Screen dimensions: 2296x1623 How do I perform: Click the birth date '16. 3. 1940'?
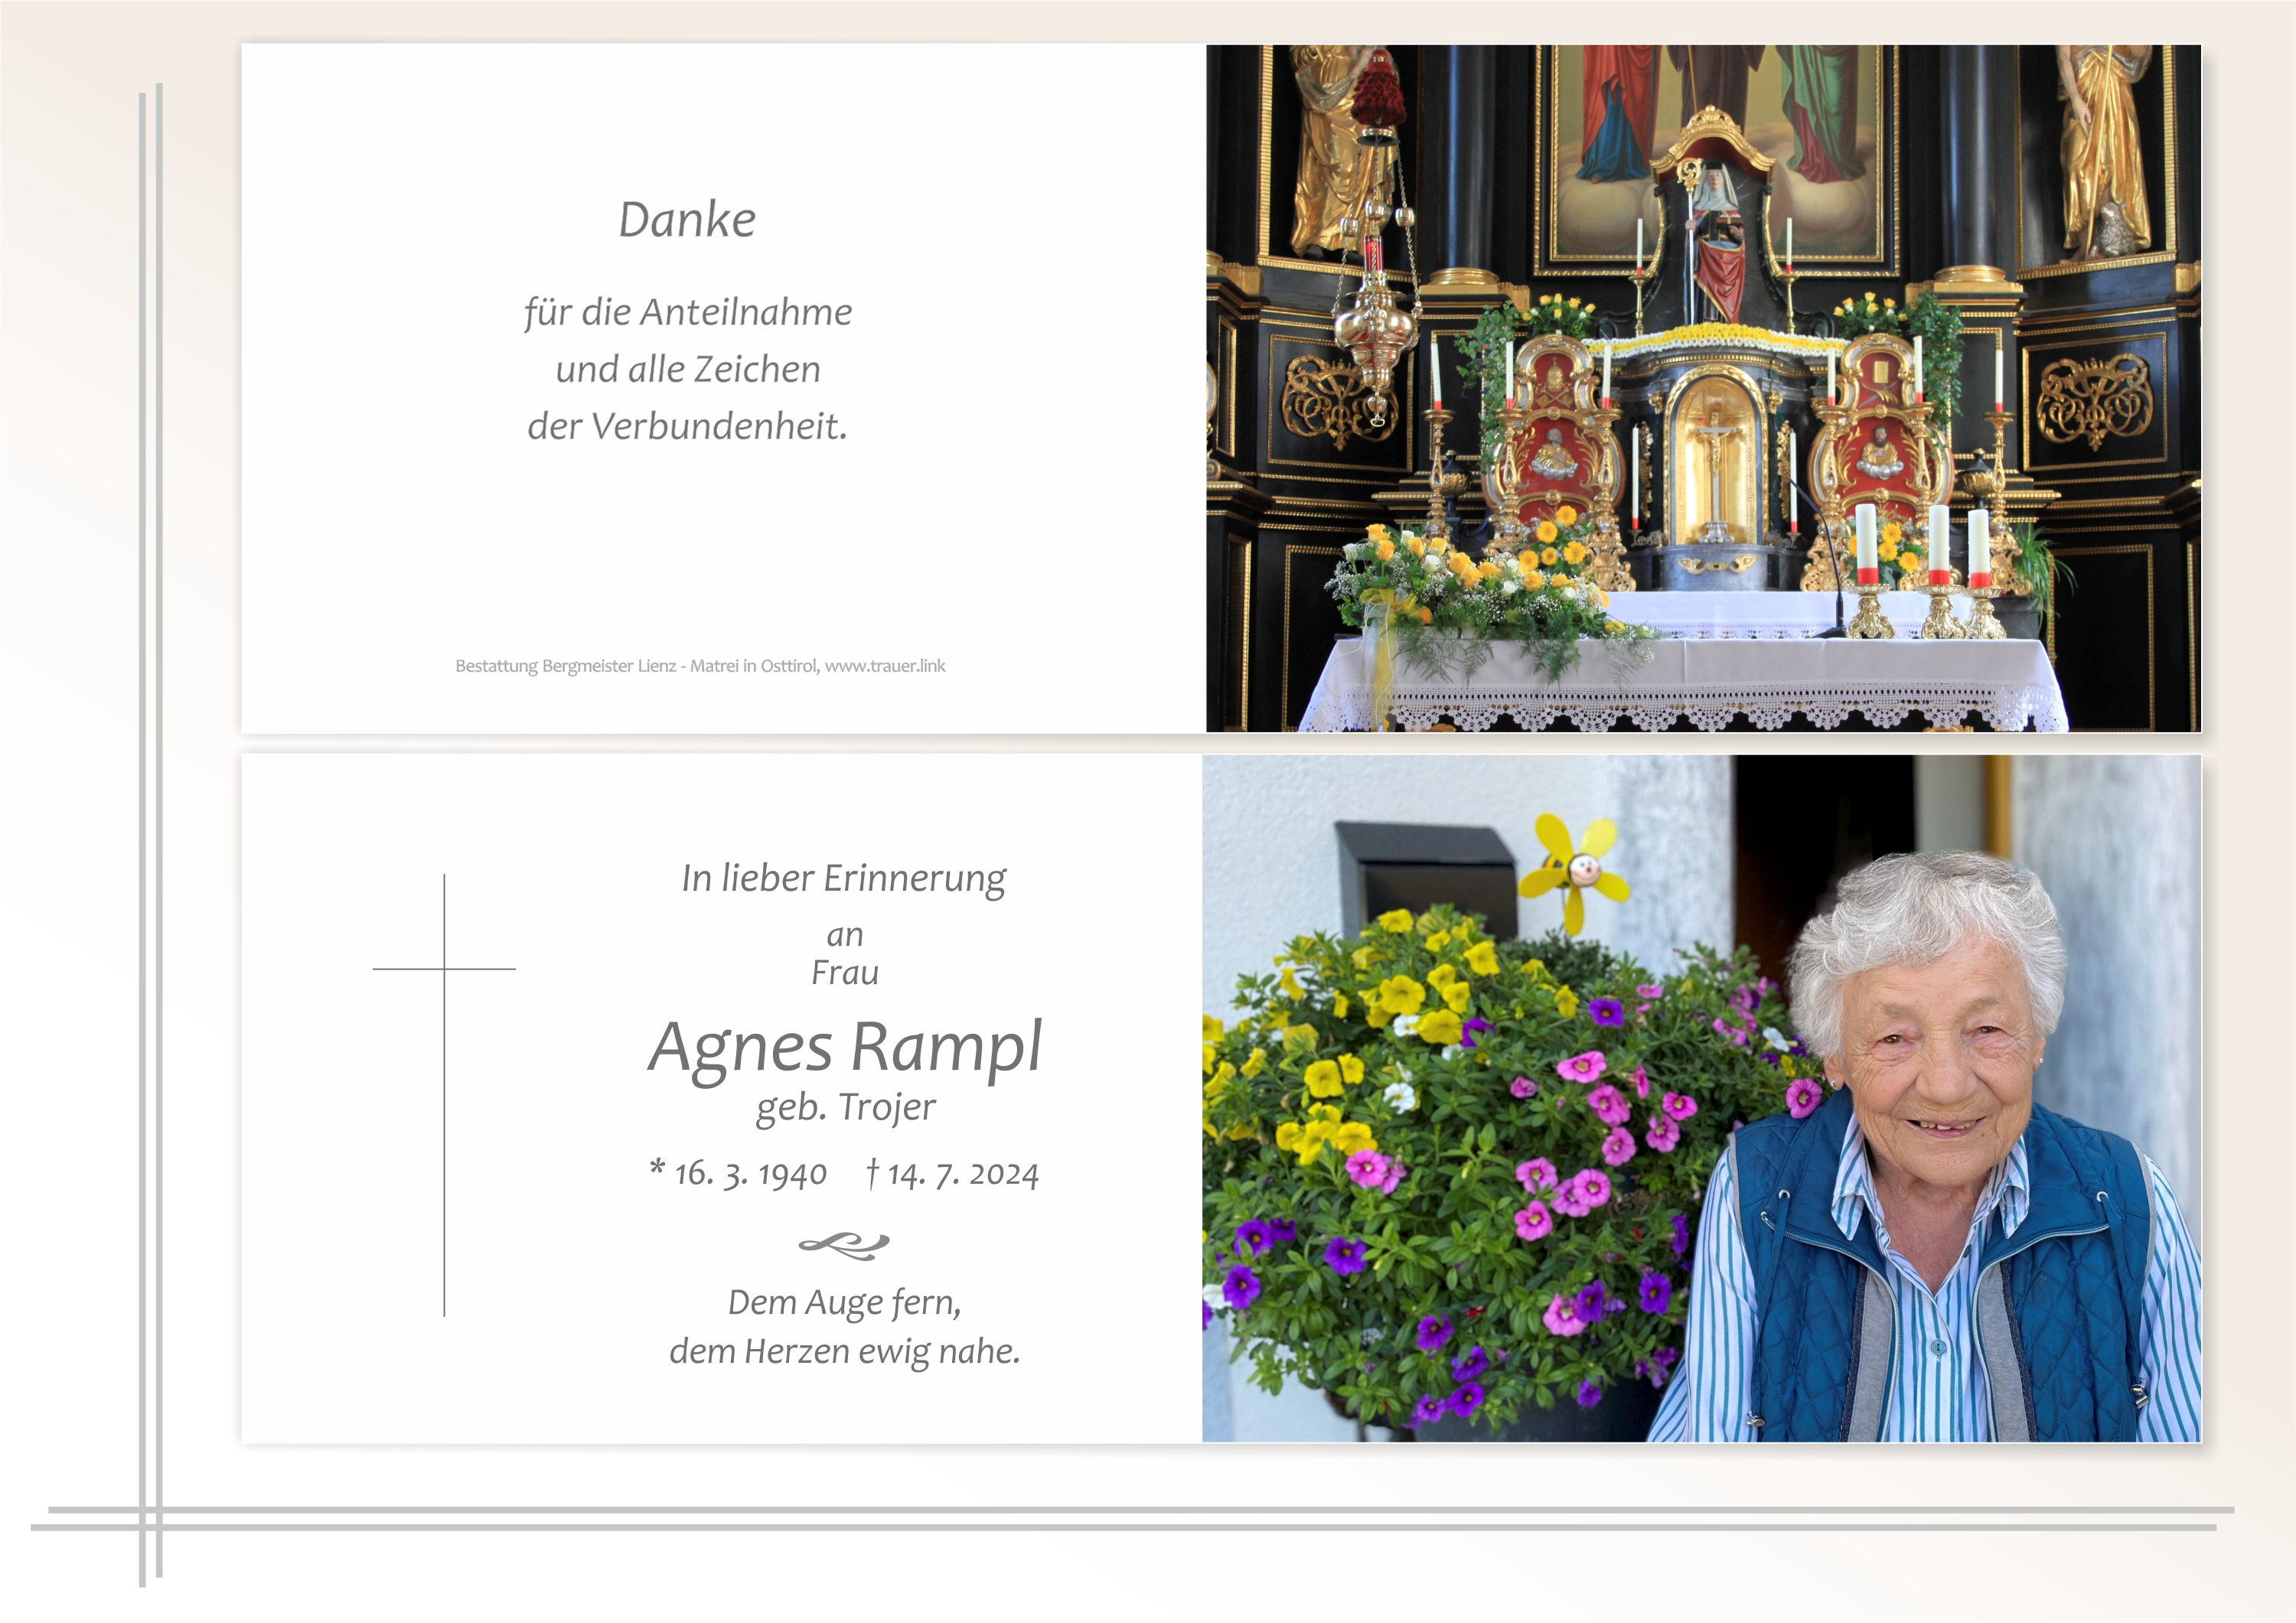pyautogui.click(x=750, y=1173)
